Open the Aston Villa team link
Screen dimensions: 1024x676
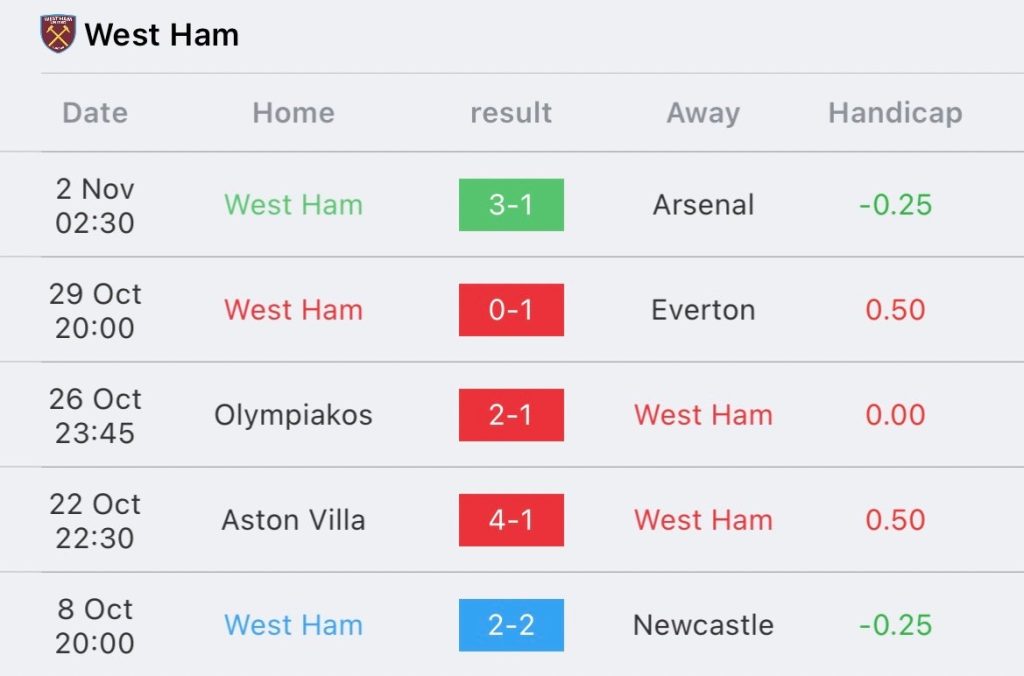pos(293,520)
